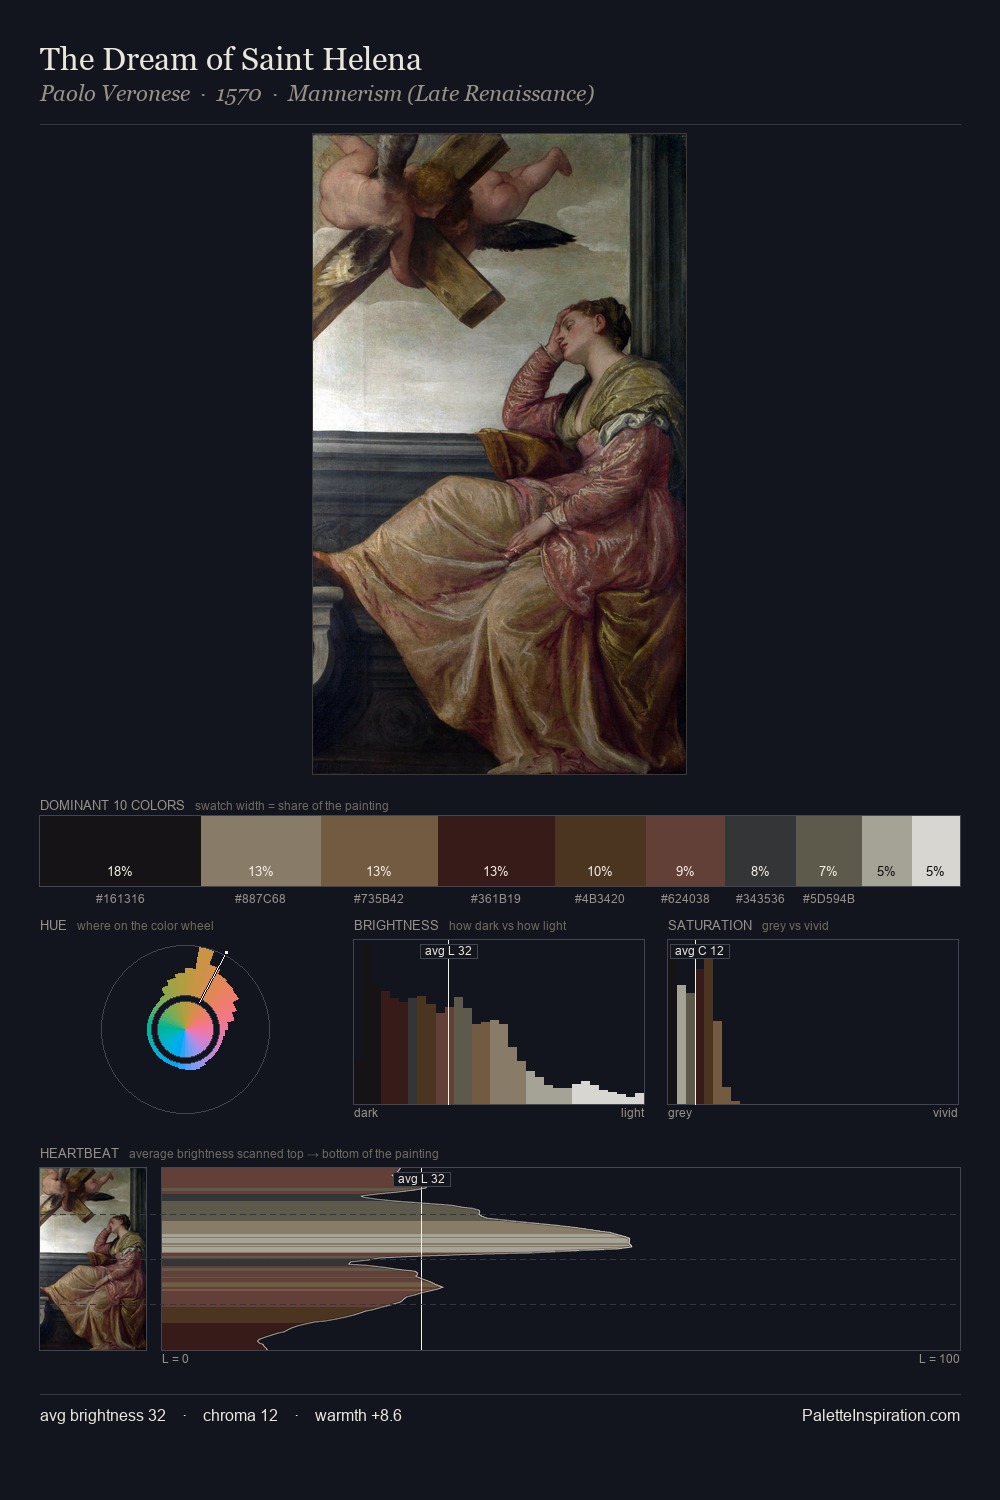This screenshot has height=1500, width=1000.
Task: Select the 8% swatch above #343536
Action: tap(760, 851)
